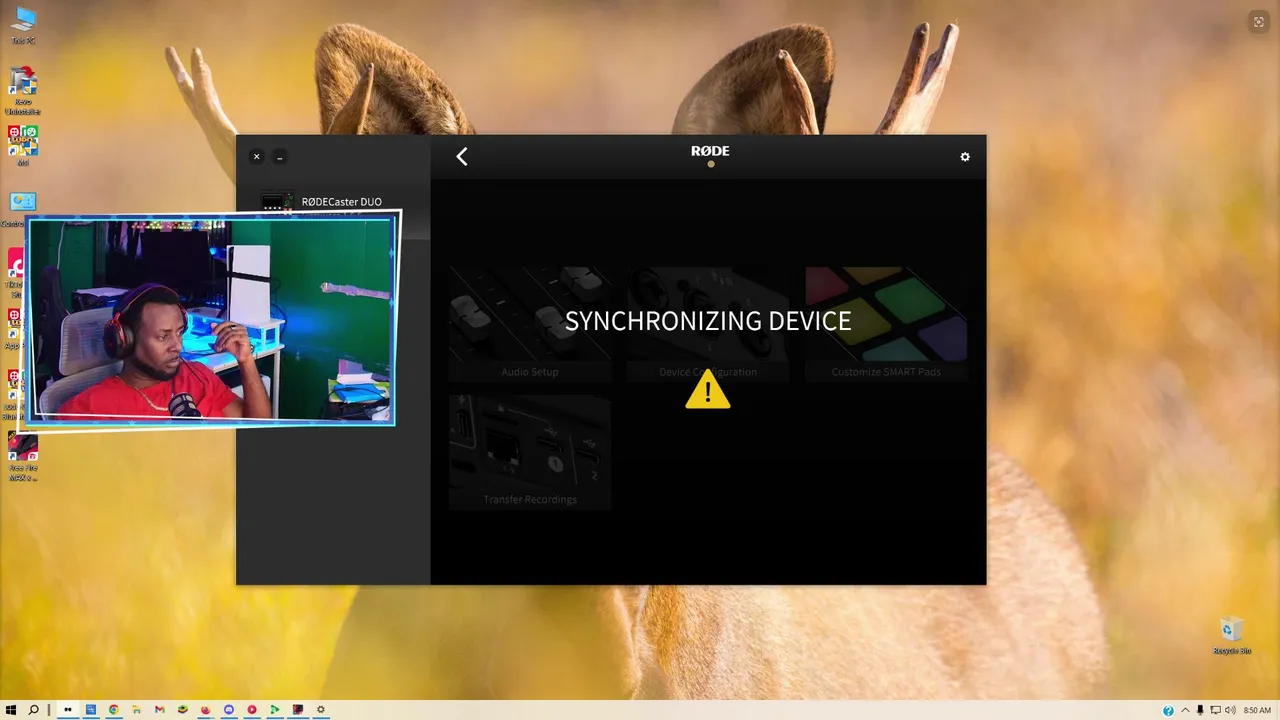Click the RØDECaster DUO device thumbnail icon

(x=277, y=201)
